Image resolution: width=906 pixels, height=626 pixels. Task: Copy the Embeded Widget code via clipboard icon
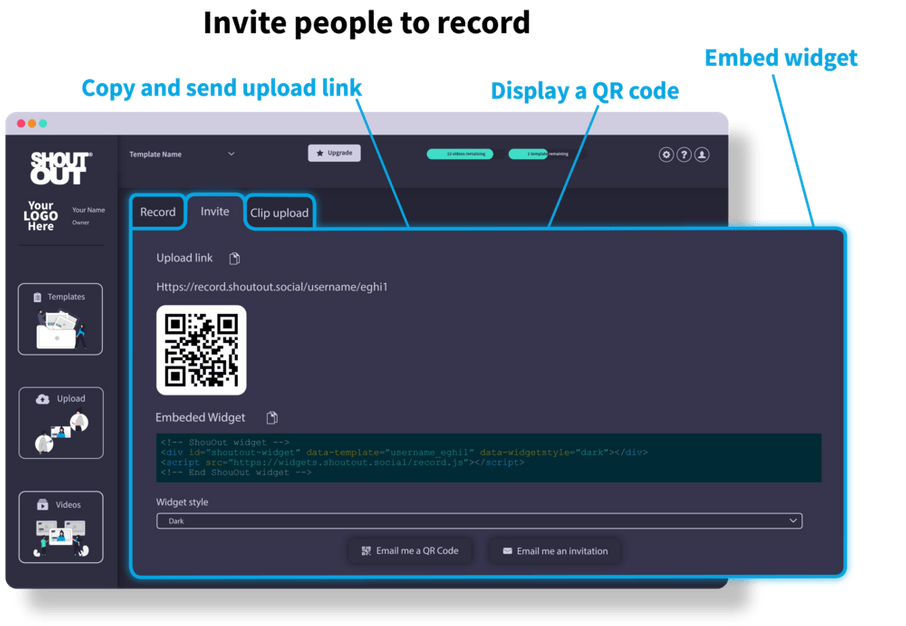(x=272, y=417)
